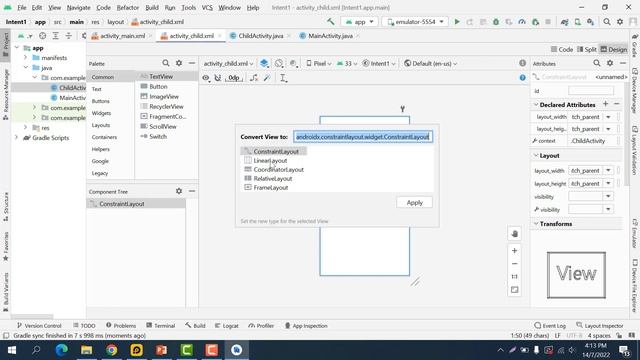Open the Pixel device preview dropdown
640x360 pixels.
(318, 63)
